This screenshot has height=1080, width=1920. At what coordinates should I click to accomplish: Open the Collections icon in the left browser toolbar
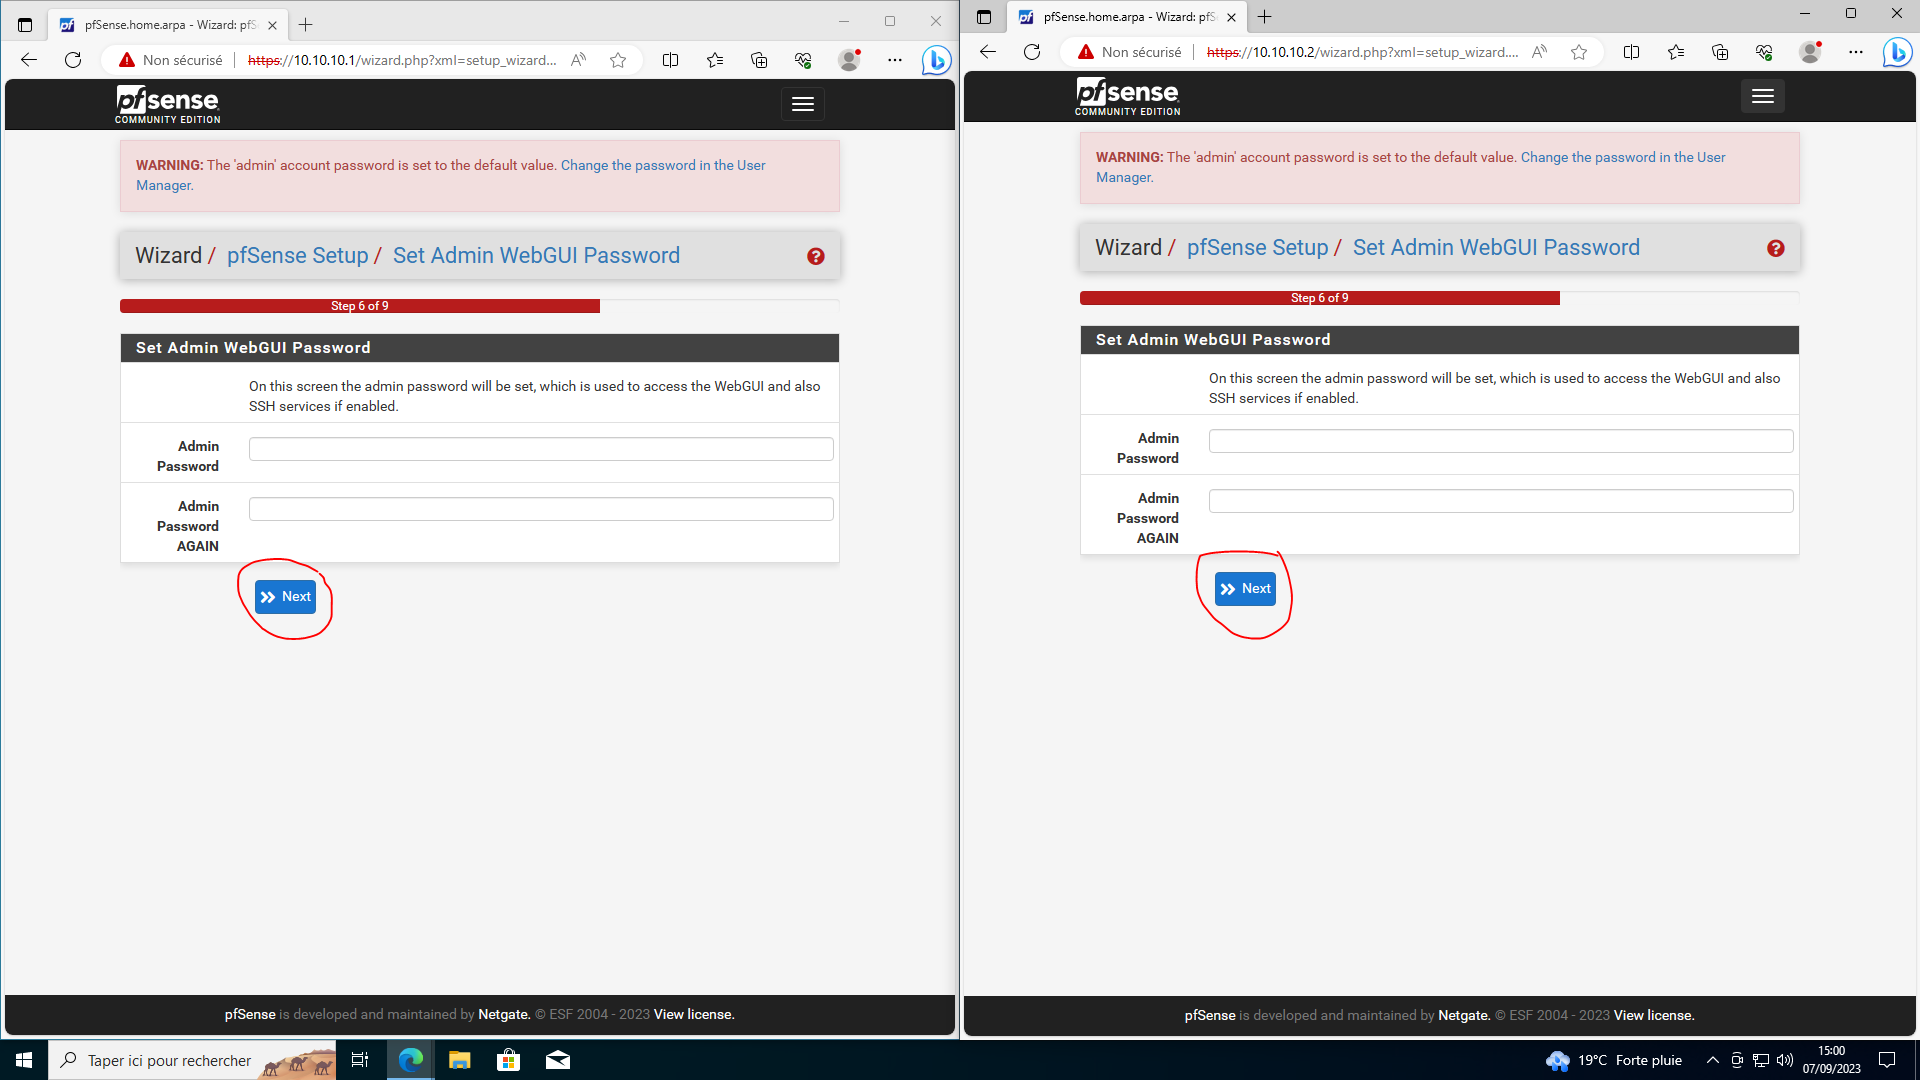759,60
